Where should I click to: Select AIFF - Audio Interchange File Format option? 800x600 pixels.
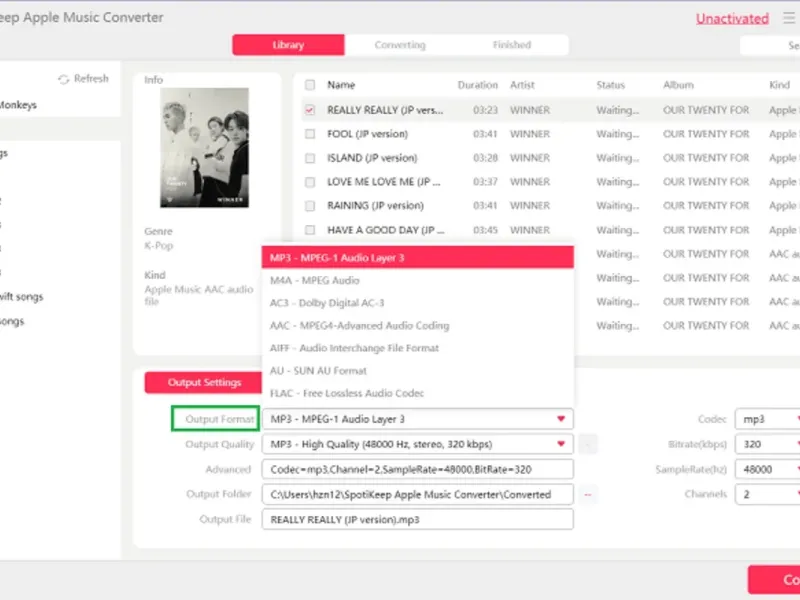coord(417,348)
